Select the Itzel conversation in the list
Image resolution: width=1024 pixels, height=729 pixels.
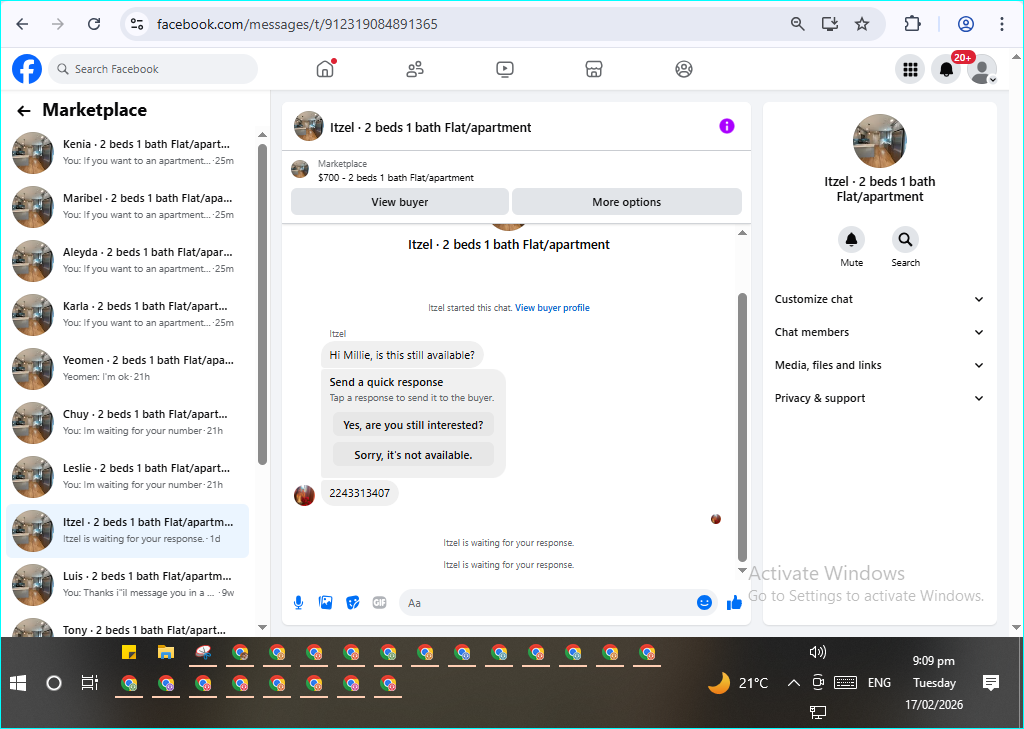[x=128, y=530]
